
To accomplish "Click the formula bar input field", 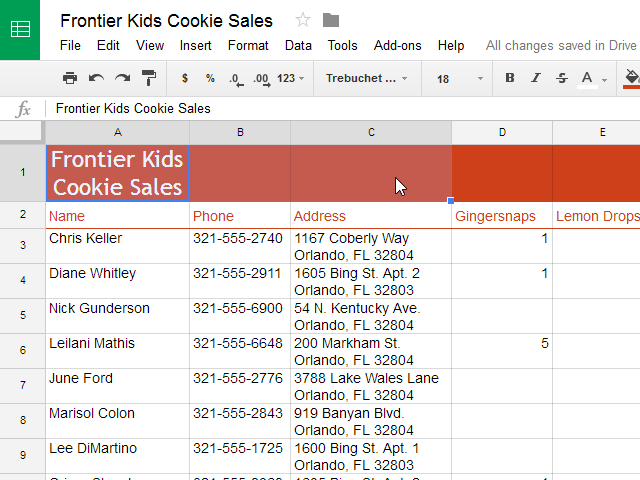I will tap(340, 108).
